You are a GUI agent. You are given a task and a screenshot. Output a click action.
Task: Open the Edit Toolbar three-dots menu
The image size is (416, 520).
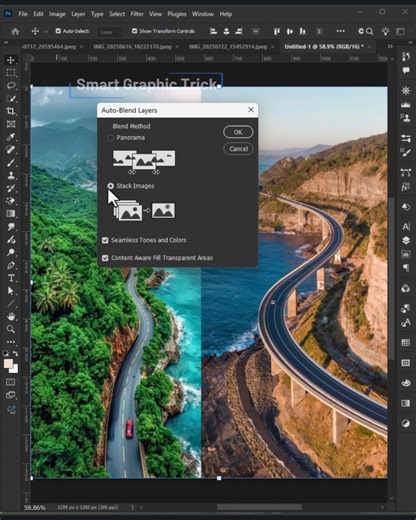[x=11, y=342]
